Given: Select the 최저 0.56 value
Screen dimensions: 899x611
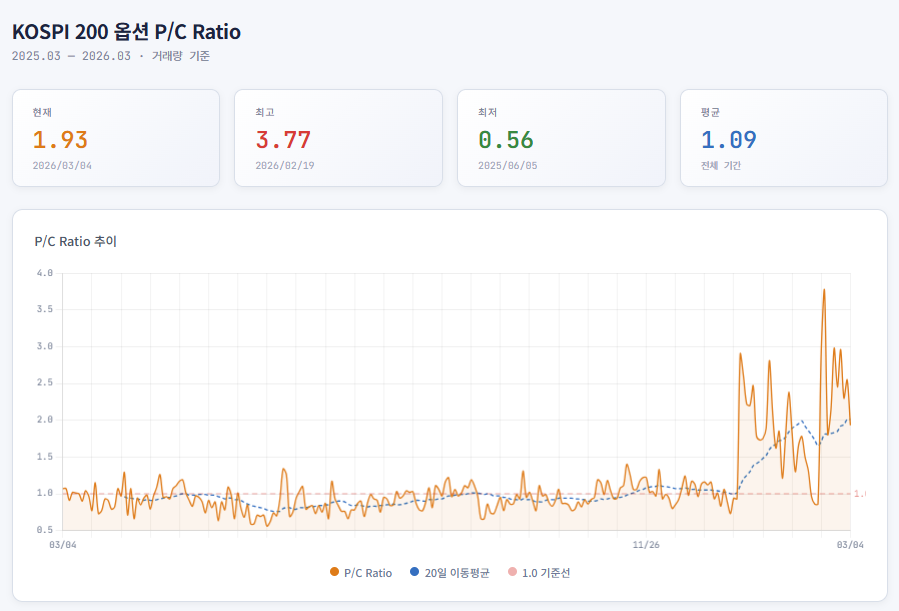Looking at the screenshot, I should [506, 140].
